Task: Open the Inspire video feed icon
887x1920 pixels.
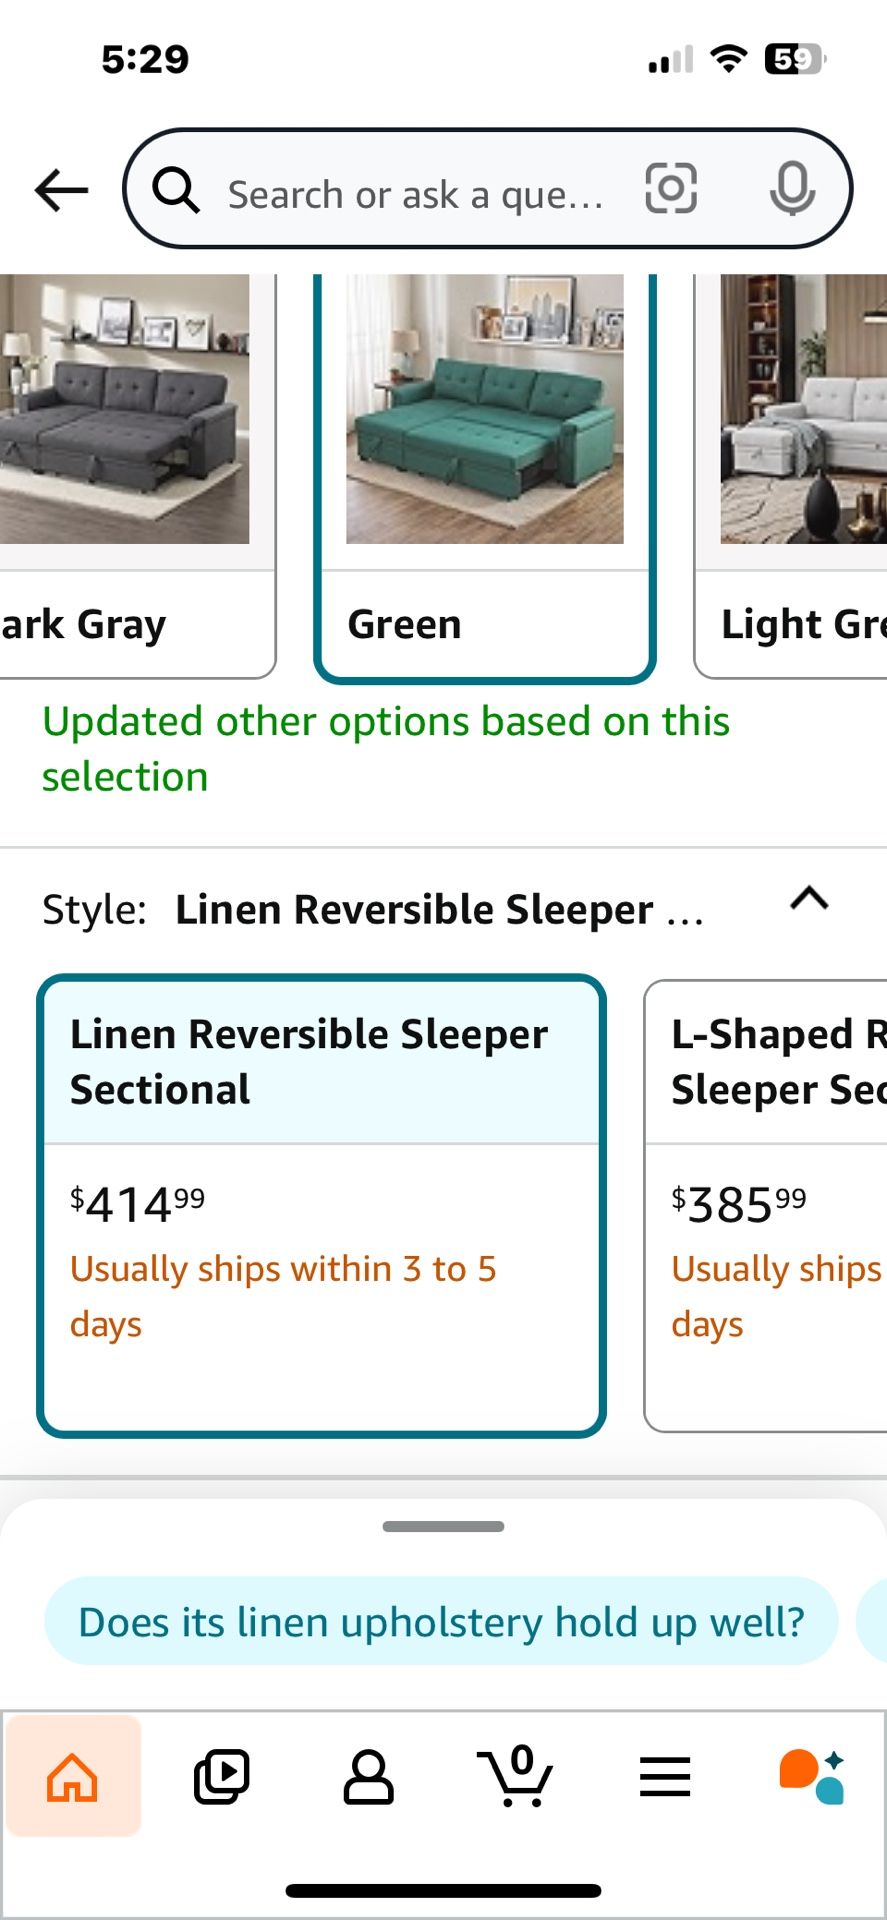Action: [x=221, y=1777]
